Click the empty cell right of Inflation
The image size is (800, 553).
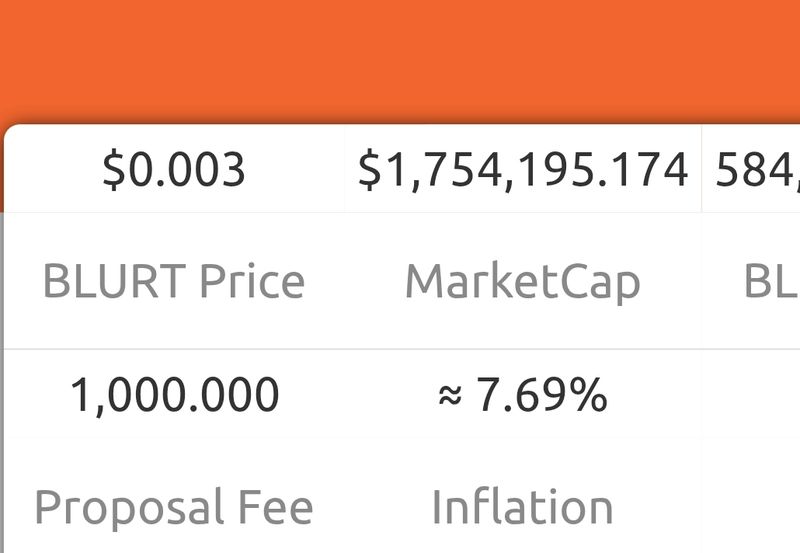click(x=752, y=507)
